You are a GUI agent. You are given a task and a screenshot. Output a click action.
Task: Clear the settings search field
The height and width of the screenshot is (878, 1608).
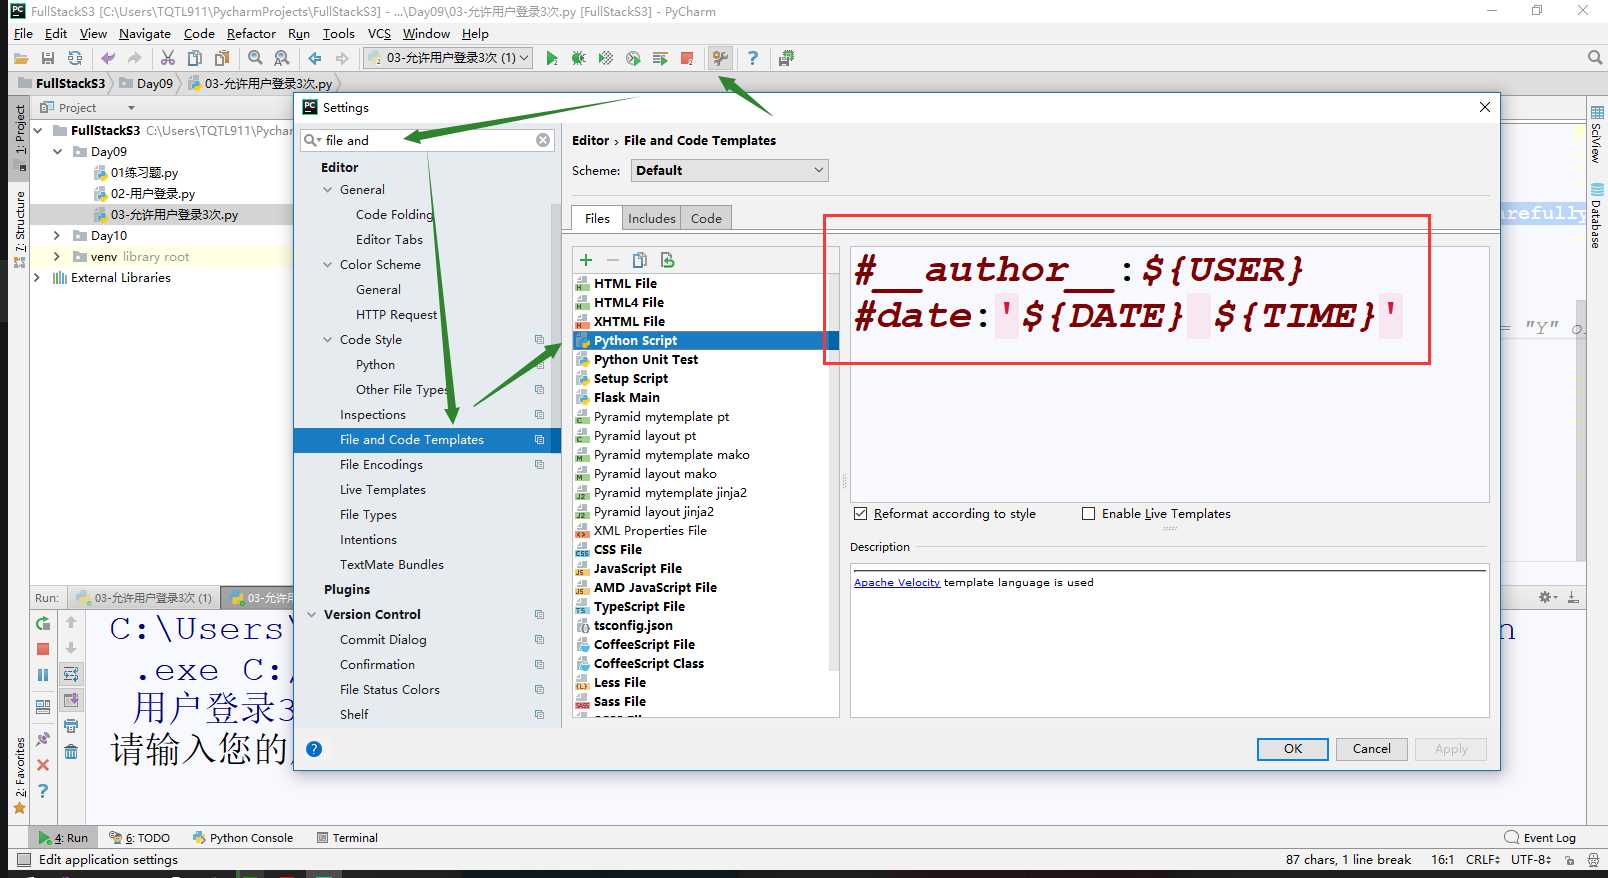(x=543, y=140)
